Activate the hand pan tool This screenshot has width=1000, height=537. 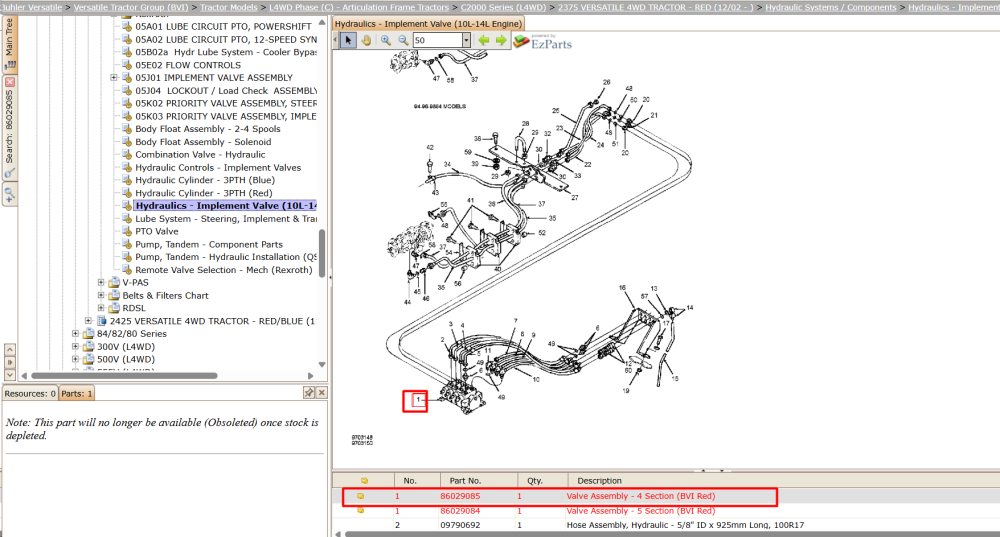pyautogui.click(x=366, y=40)
